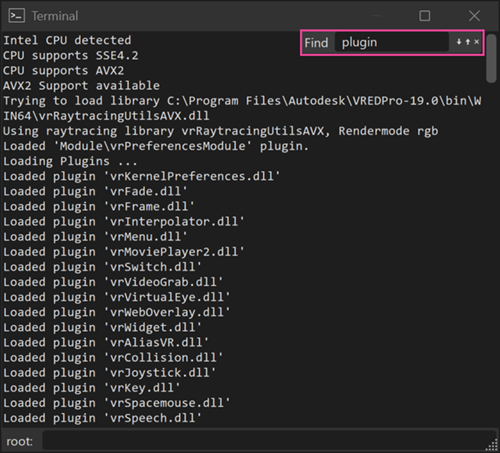This screenshot has width=500, height=453.
Task: Click line for 'vrFrame.dll'
Action: (x=99, y=207)
